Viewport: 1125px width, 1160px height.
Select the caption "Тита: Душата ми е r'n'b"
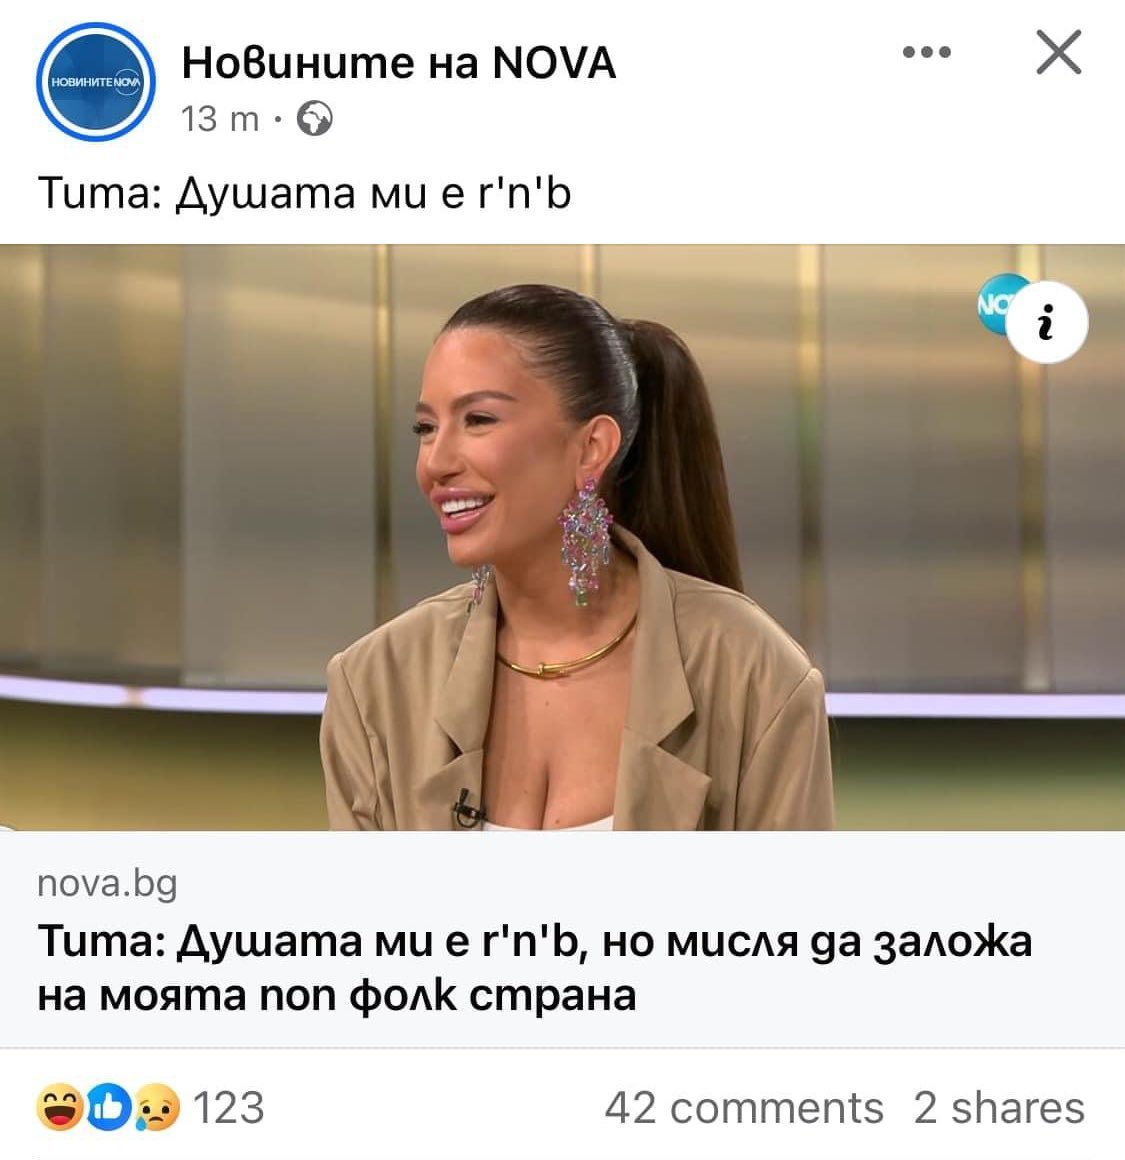pos(304,193)
